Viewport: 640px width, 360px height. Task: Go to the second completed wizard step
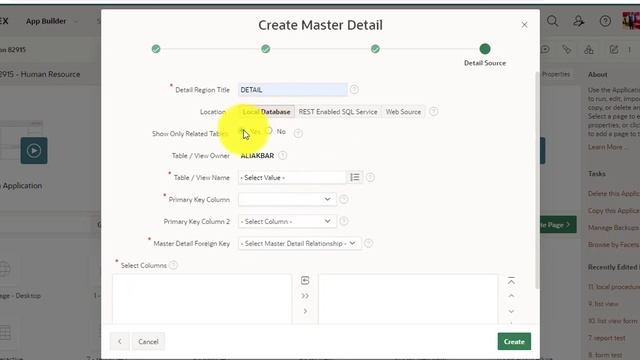(266, 49)
